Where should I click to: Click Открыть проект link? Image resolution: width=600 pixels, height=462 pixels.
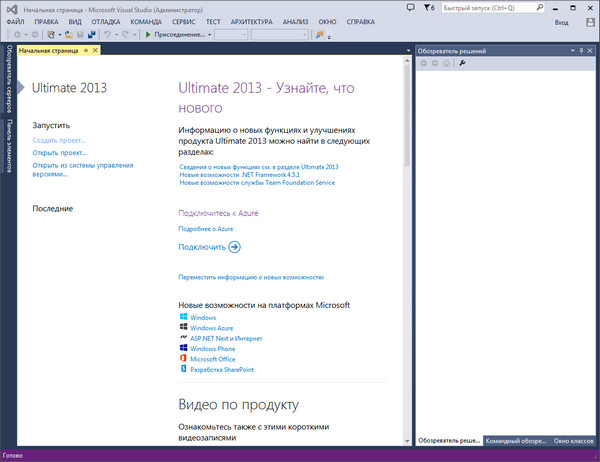tap(59, 153)
